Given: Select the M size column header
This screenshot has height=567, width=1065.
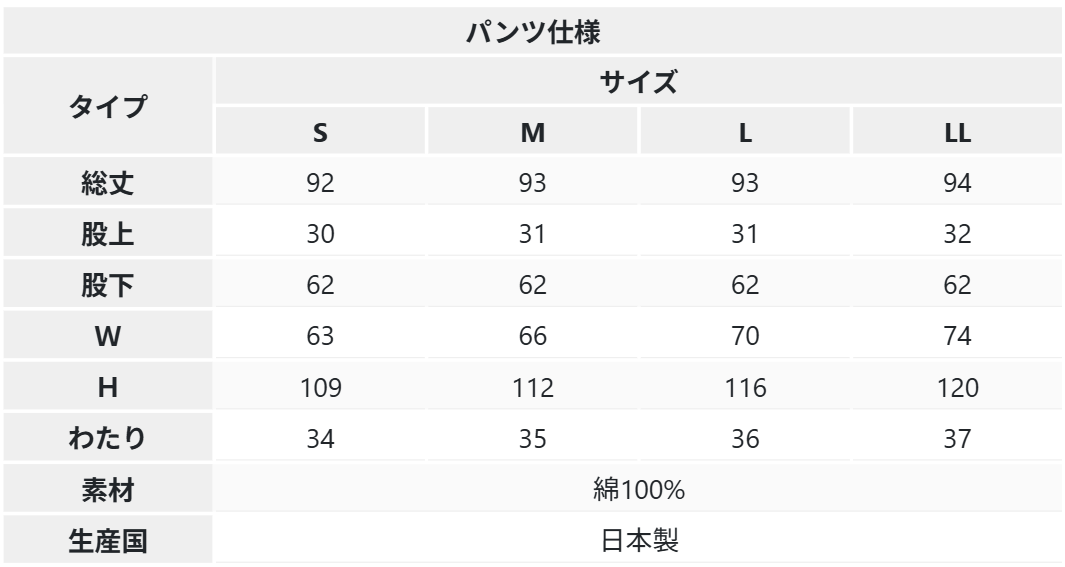Looking at the screenshot, I should [532, 131].
